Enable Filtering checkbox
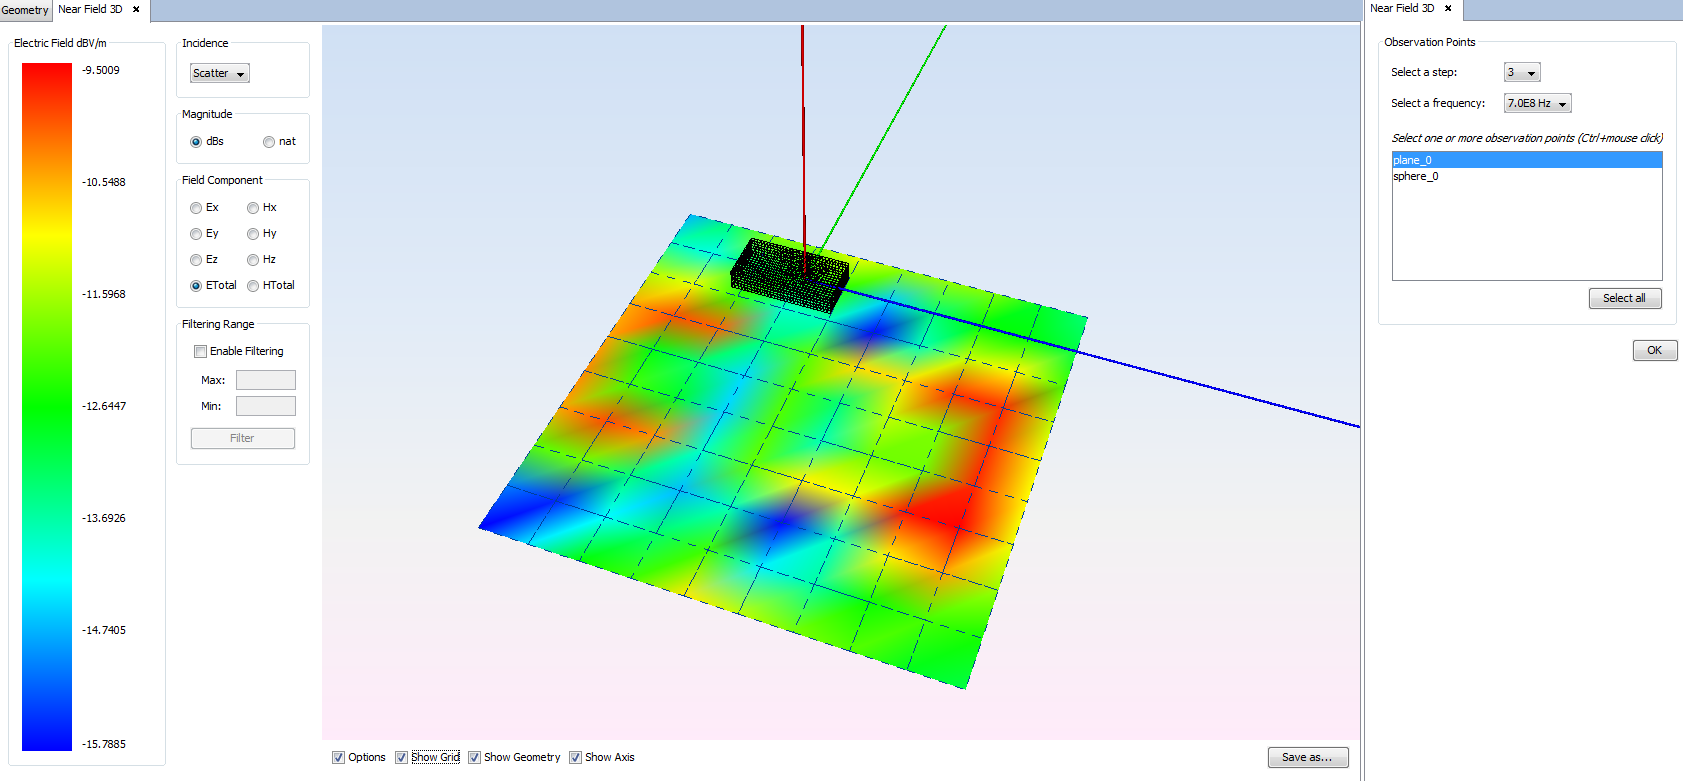 pyautogui.click(x=201, y=351)
